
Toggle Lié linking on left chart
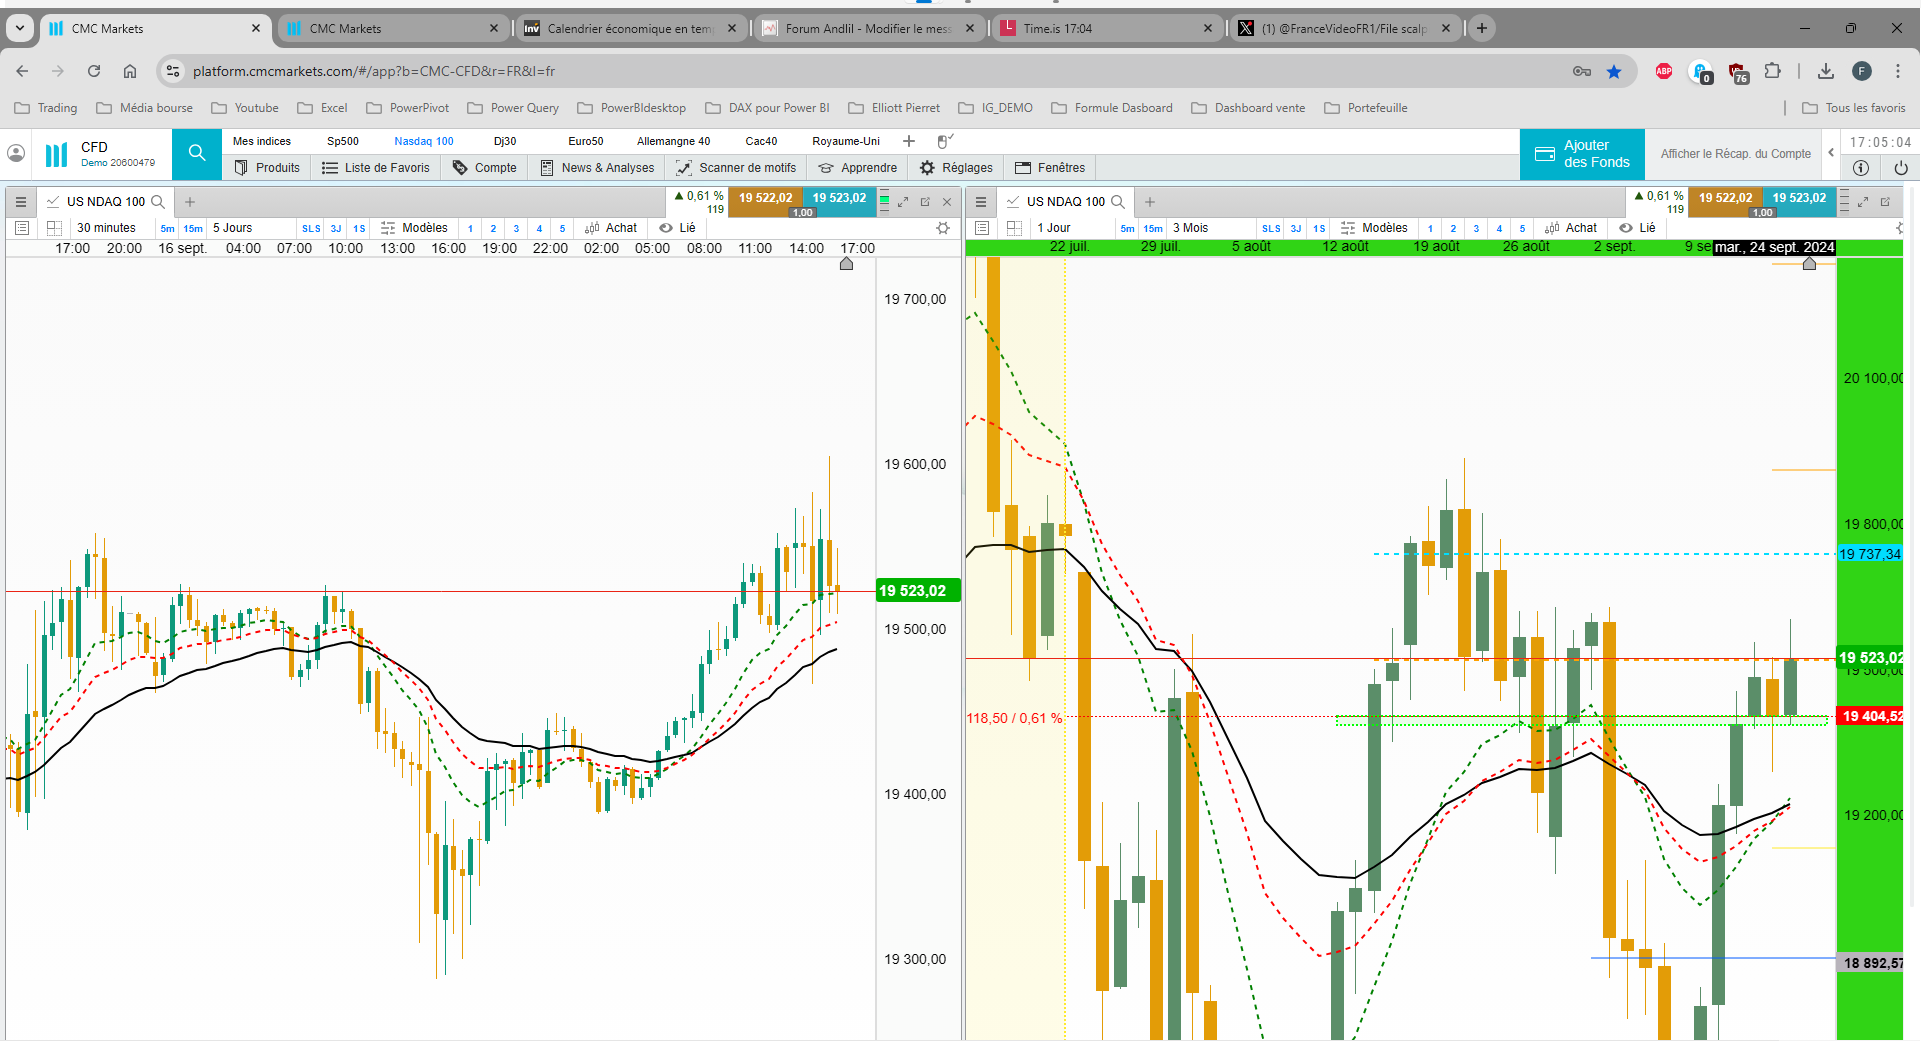coord(677,228)
